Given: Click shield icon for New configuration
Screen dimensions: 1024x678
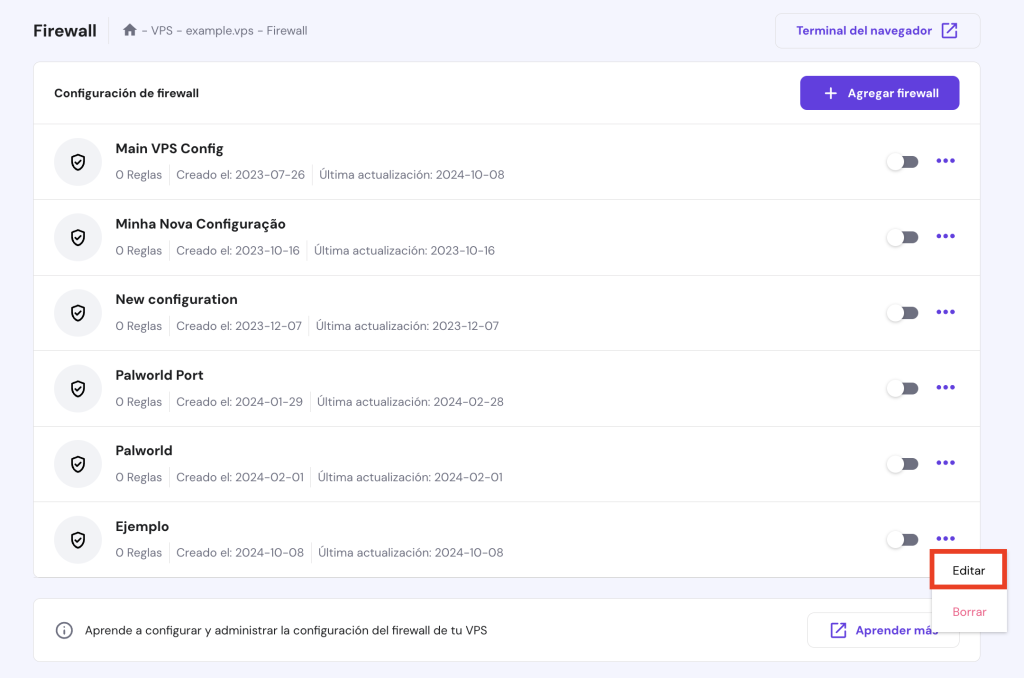Looking at the screenshot, I should click(x=78, y=313).
